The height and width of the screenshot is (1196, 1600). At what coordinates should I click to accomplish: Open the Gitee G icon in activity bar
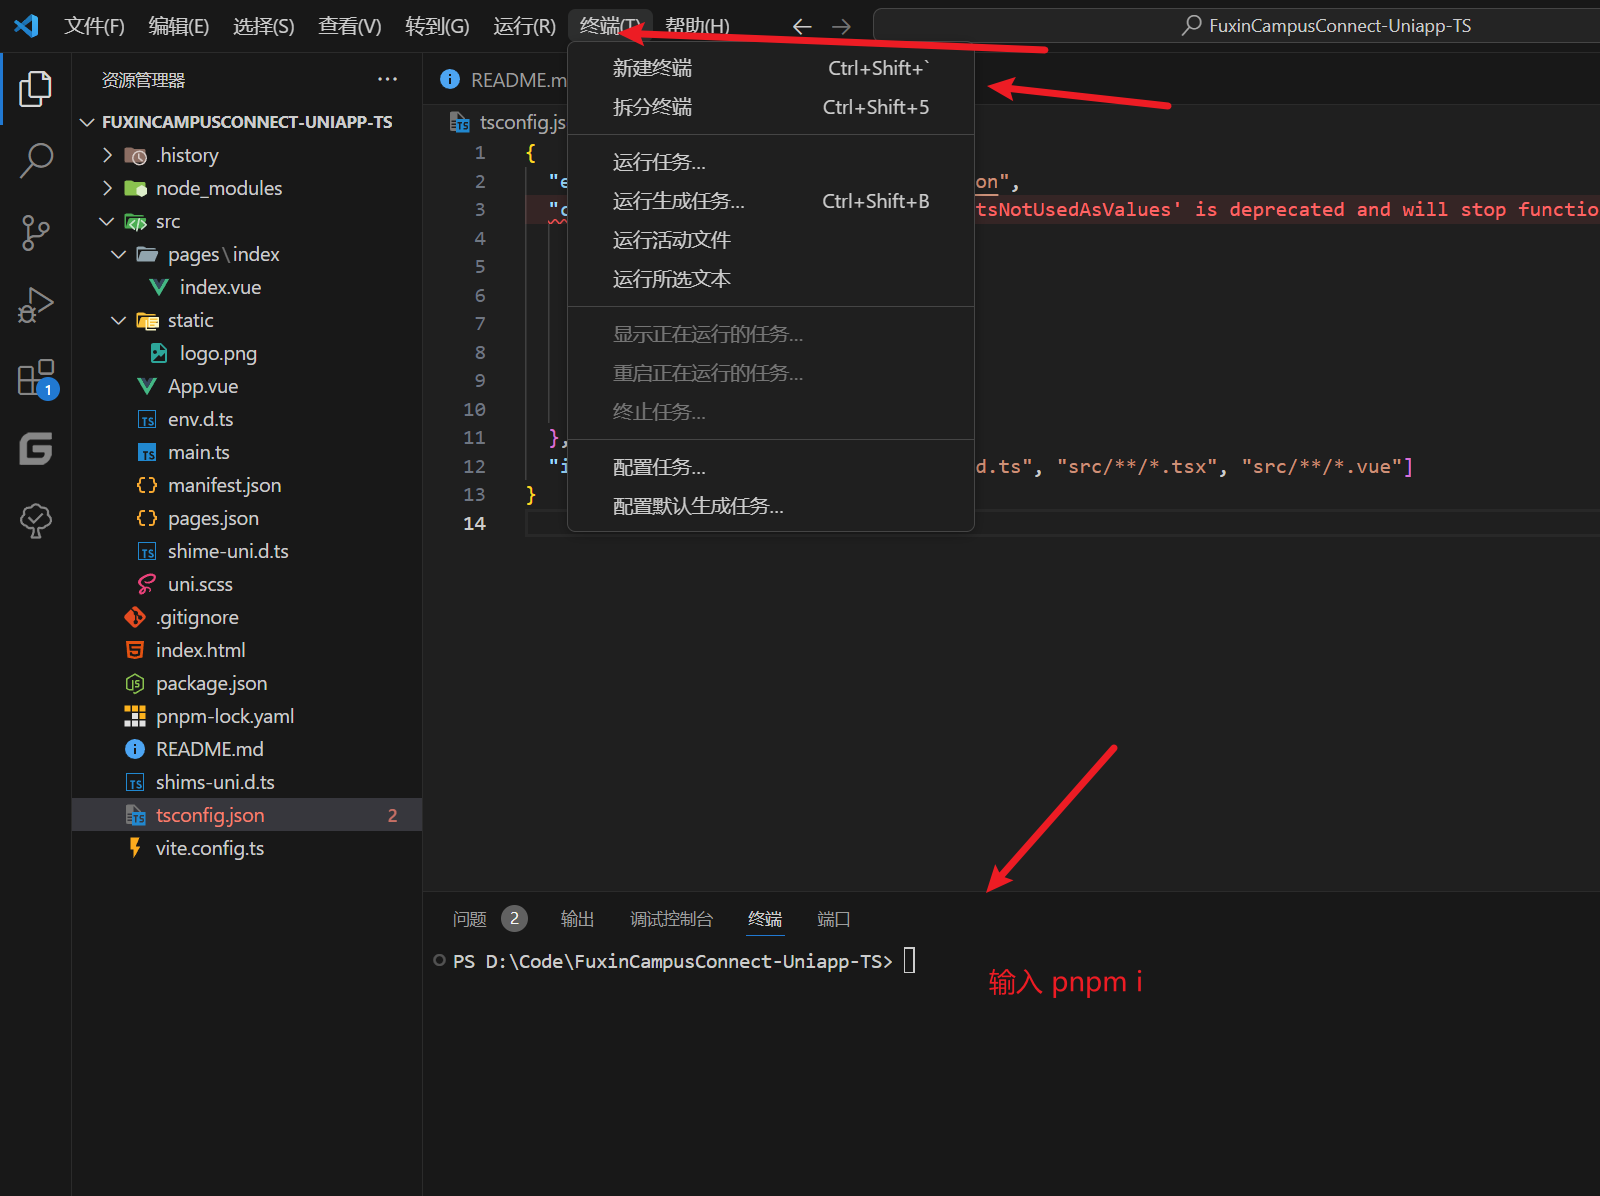(x=36, y=449)
